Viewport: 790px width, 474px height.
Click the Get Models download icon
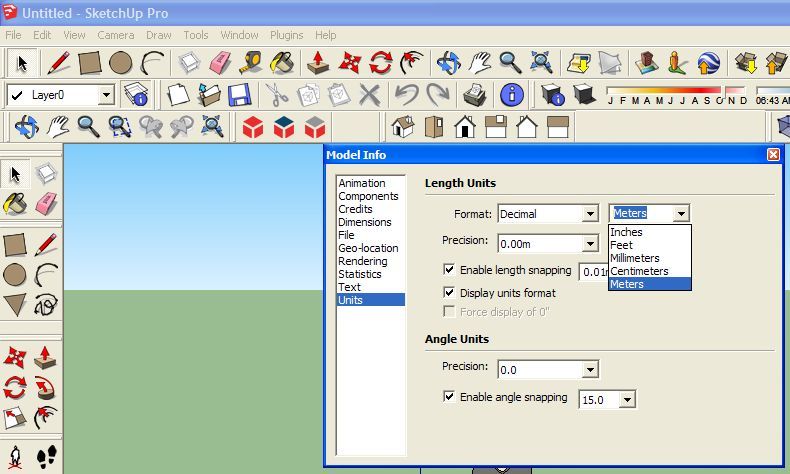pos(746,63)
